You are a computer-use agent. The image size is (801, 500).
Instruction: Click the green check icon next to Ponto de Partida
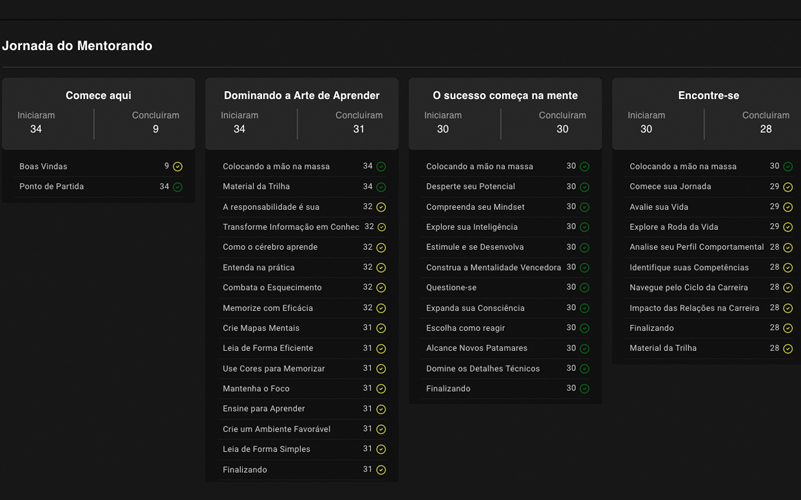pyautogui.click(x=178, y=187)
